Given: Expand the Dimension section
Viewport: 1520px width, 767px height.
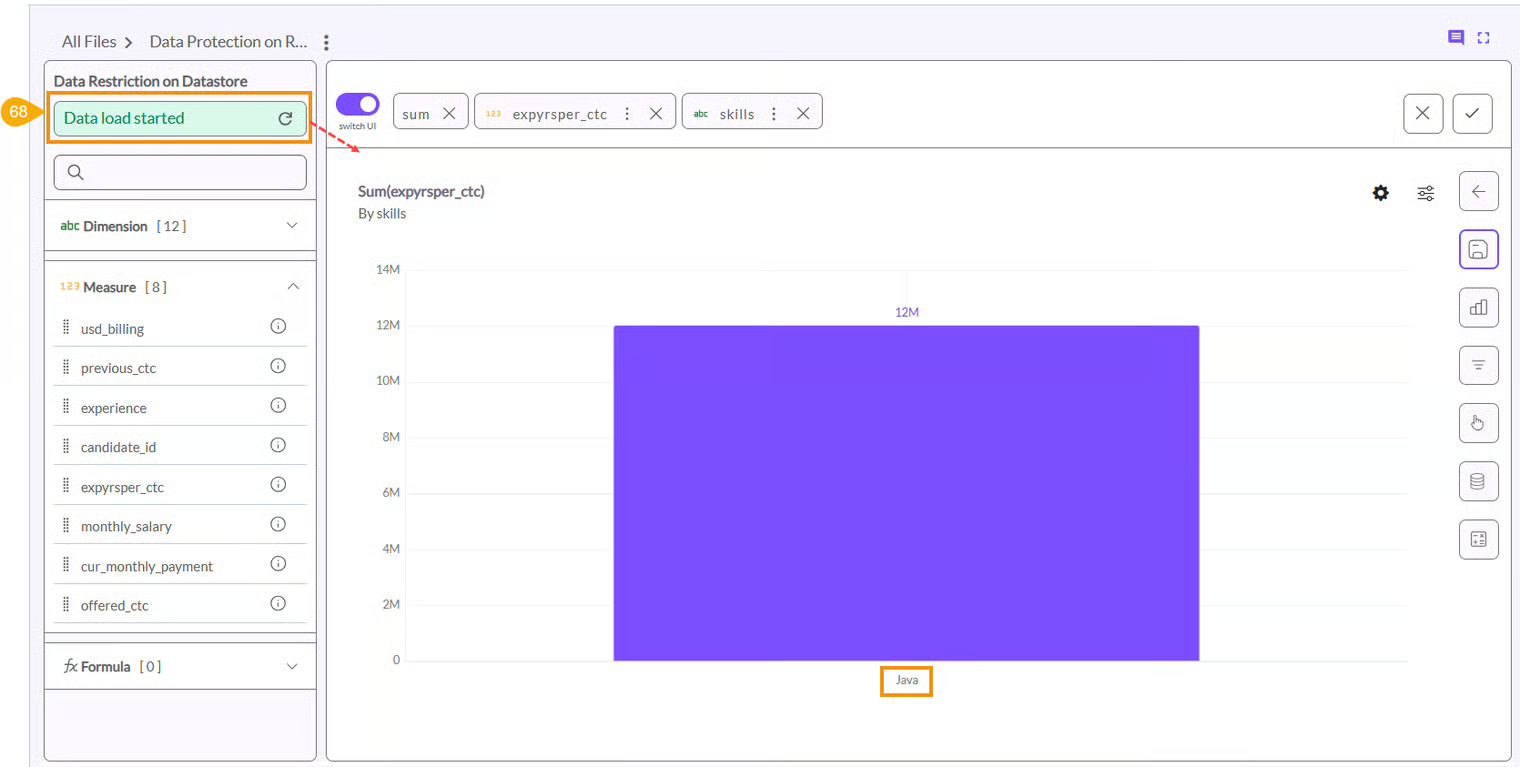Looking at the screenshot, I should tap(292, 226).
